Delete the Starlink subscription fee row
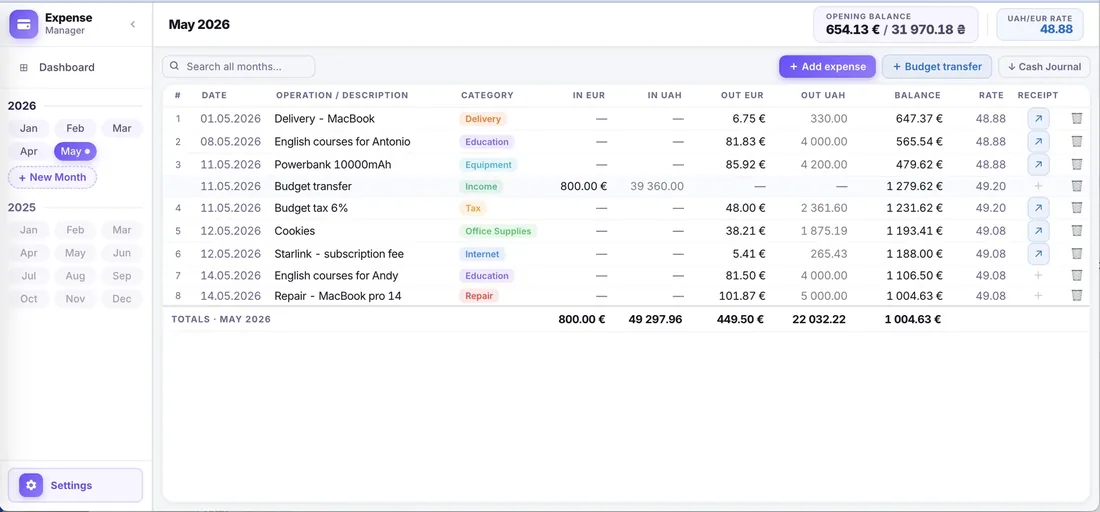Viewport: 1100px width, 512px height. pos(1077,254)
